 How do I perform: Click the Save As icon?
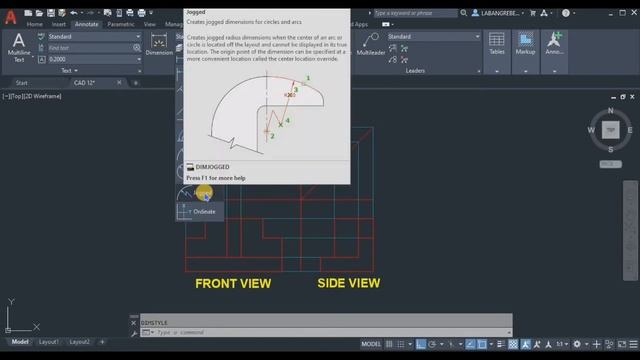[62, 13]
